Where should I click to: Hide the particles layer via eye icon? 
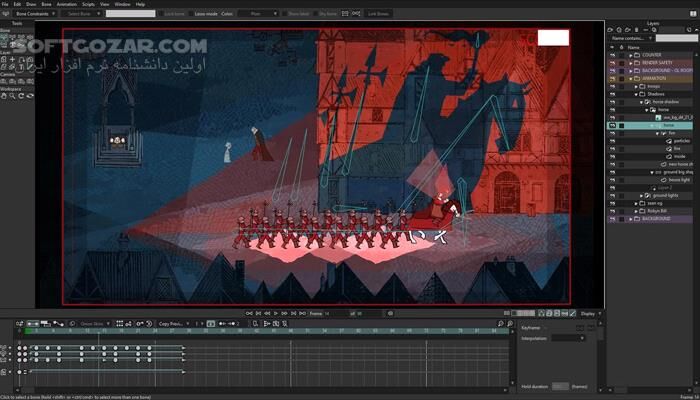[x=612, y=141]
